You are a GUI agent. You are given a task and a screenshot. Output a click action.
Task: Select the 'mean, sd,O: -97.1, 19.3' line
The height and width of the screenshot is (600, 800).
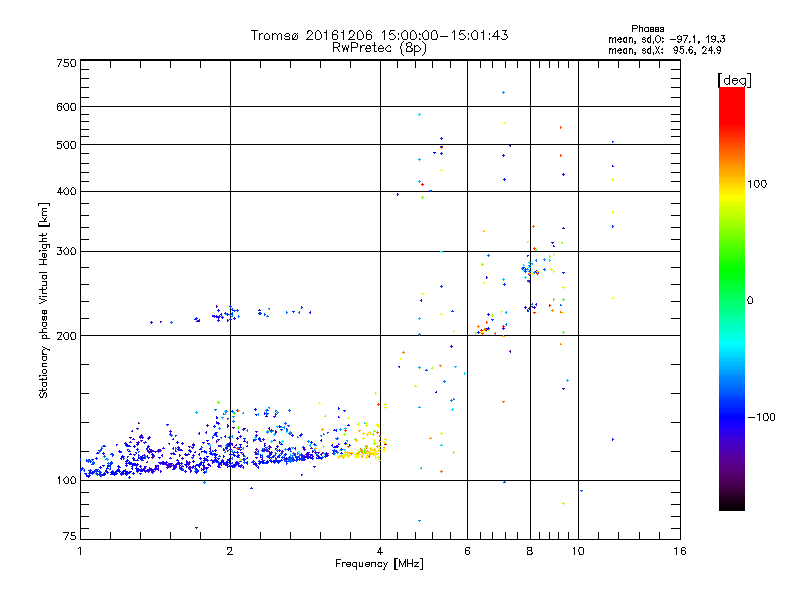(666, 39)
